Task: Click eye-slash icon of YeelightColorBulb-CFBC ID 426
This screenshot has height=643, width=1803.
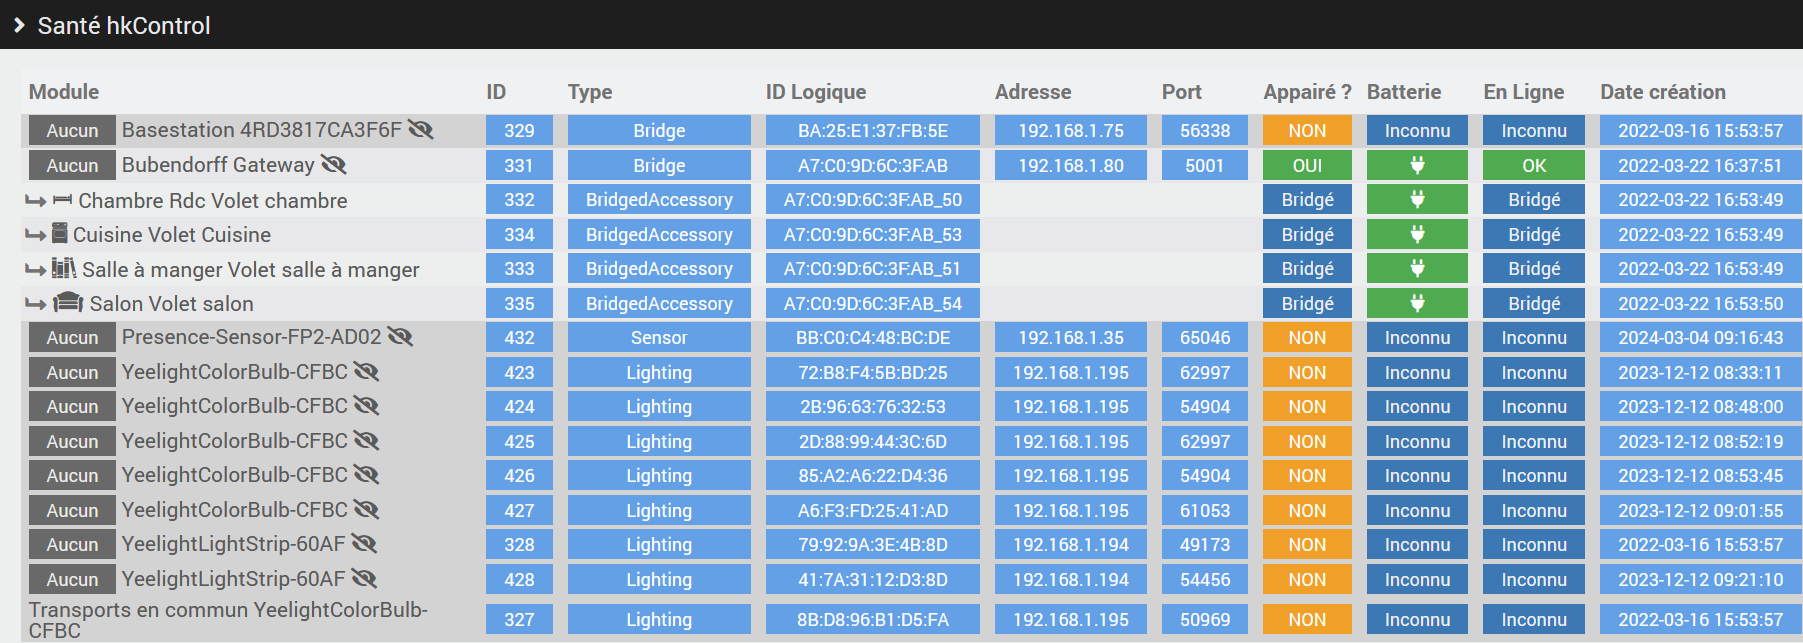Action: 366,475
